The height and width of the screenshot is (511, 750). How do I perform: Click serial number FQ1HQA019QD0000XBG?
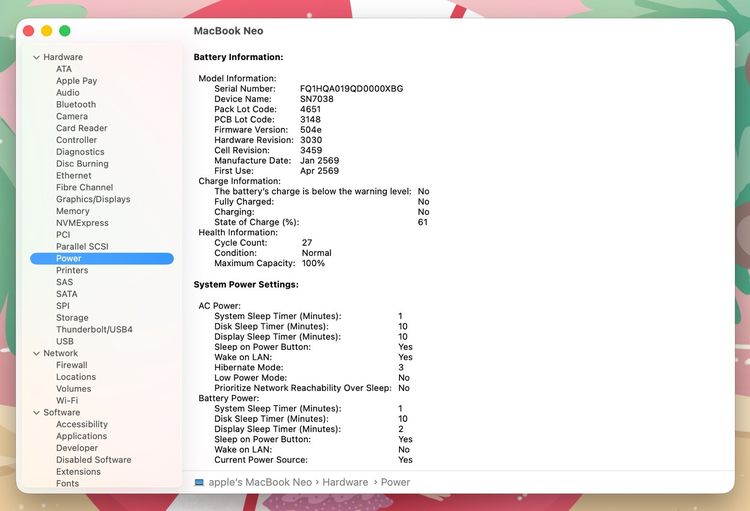[x=352, y=89]
